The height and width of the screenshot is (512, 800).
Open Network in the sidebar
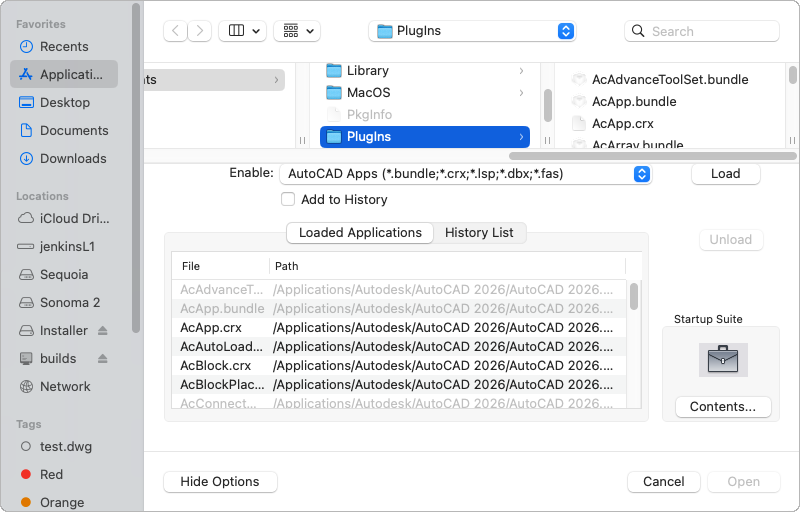pos(65,387)
